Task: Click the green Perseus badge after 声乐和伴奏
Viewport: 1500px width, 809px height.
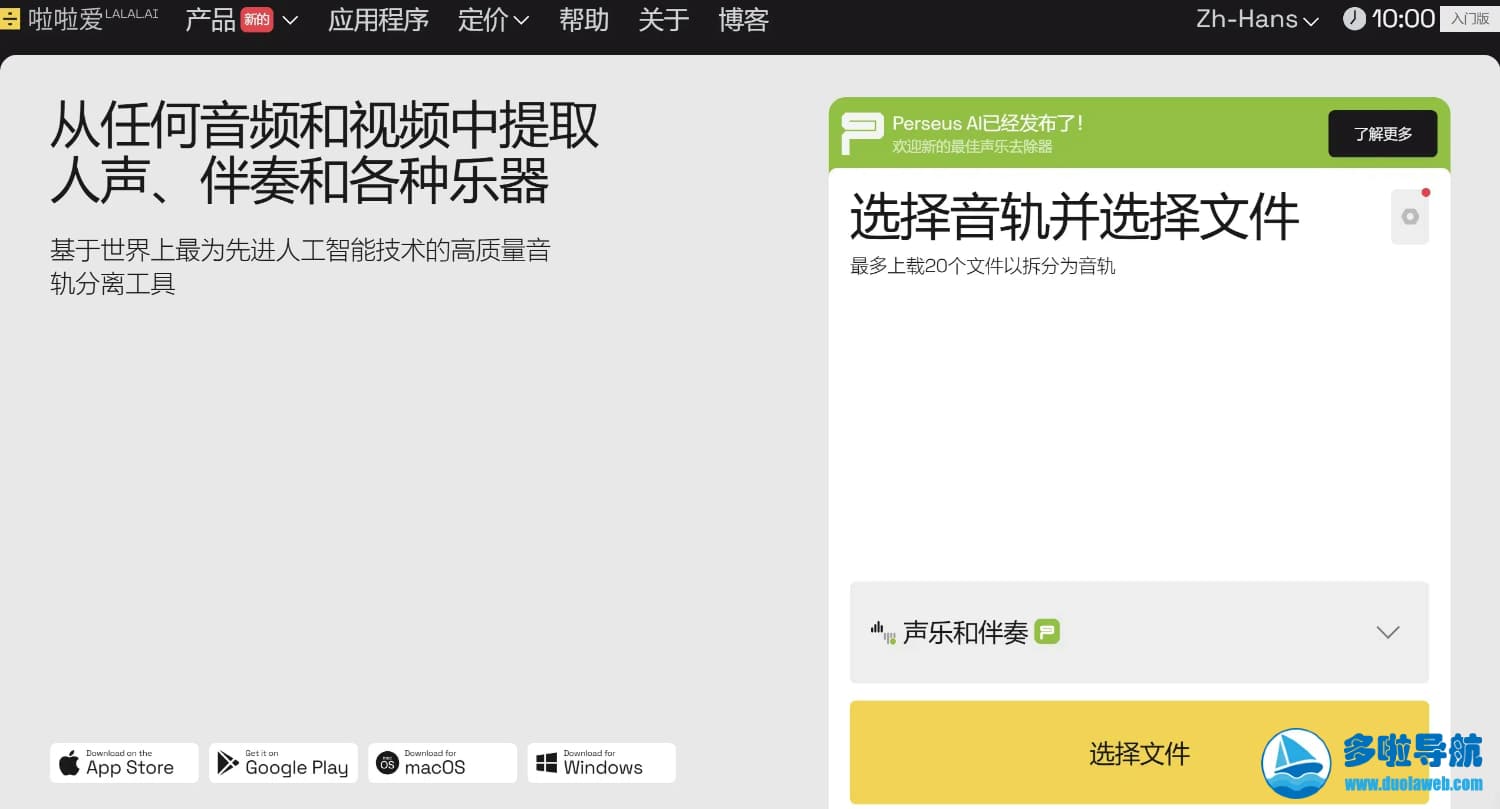Action: pyautogui.click(x=1047, y=632)
